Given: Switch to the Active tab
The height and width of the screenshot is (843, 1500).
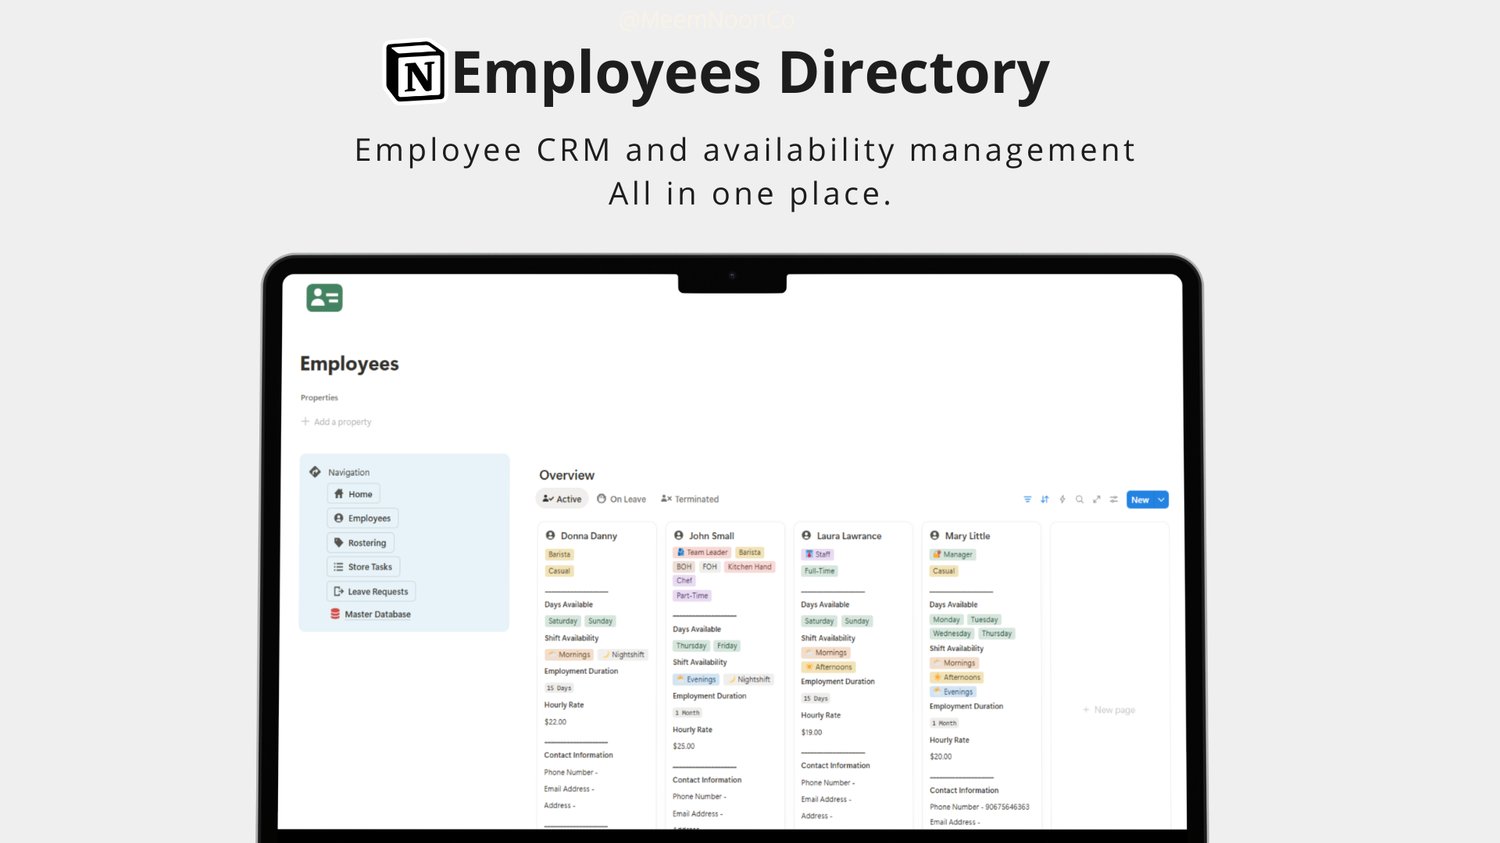Looking at the screenshot, I should (562, 499).
